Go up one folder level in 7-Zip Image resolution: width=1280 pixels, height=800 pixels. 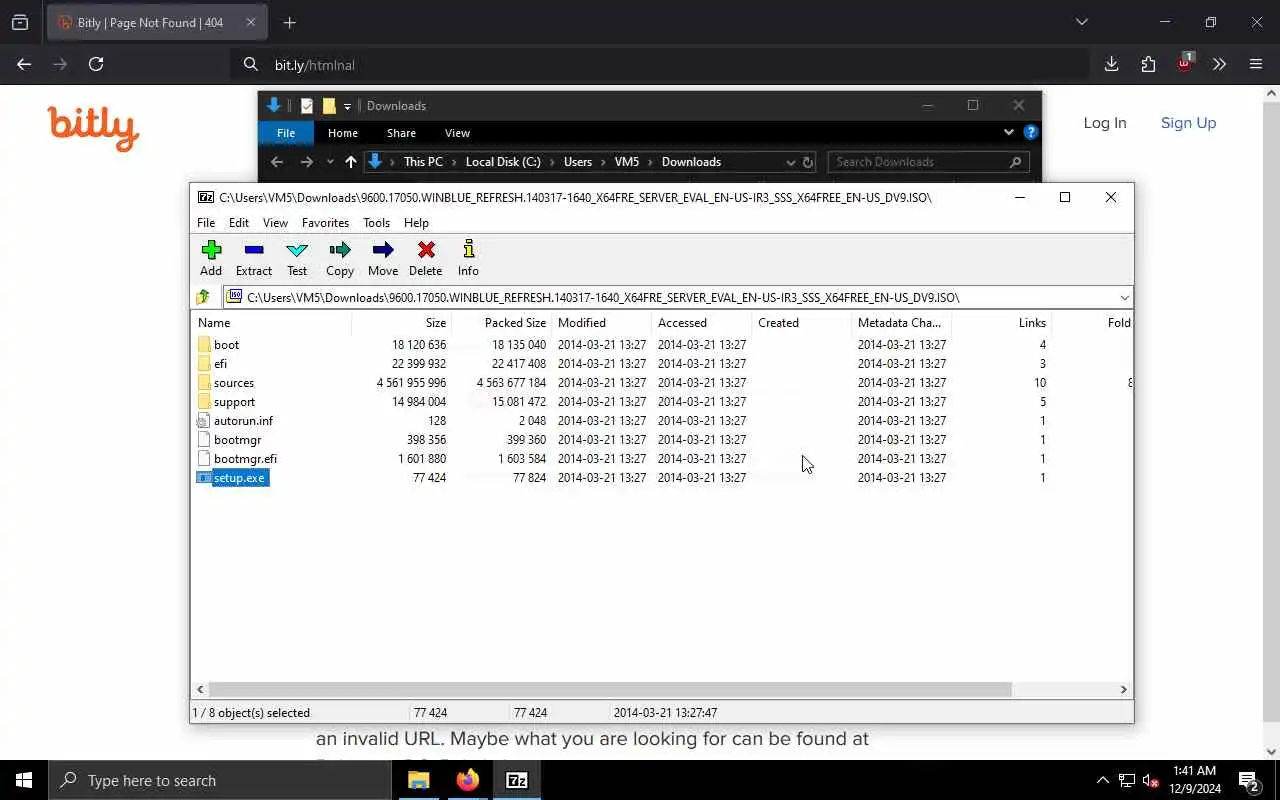coord(204,297)
